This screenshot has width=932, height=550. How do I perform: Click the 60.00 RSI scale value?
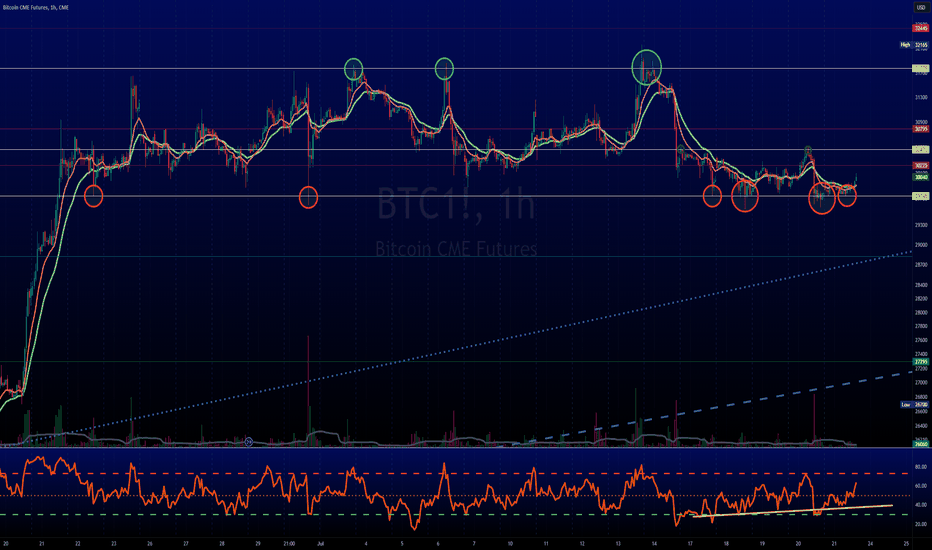click(921, 486)
